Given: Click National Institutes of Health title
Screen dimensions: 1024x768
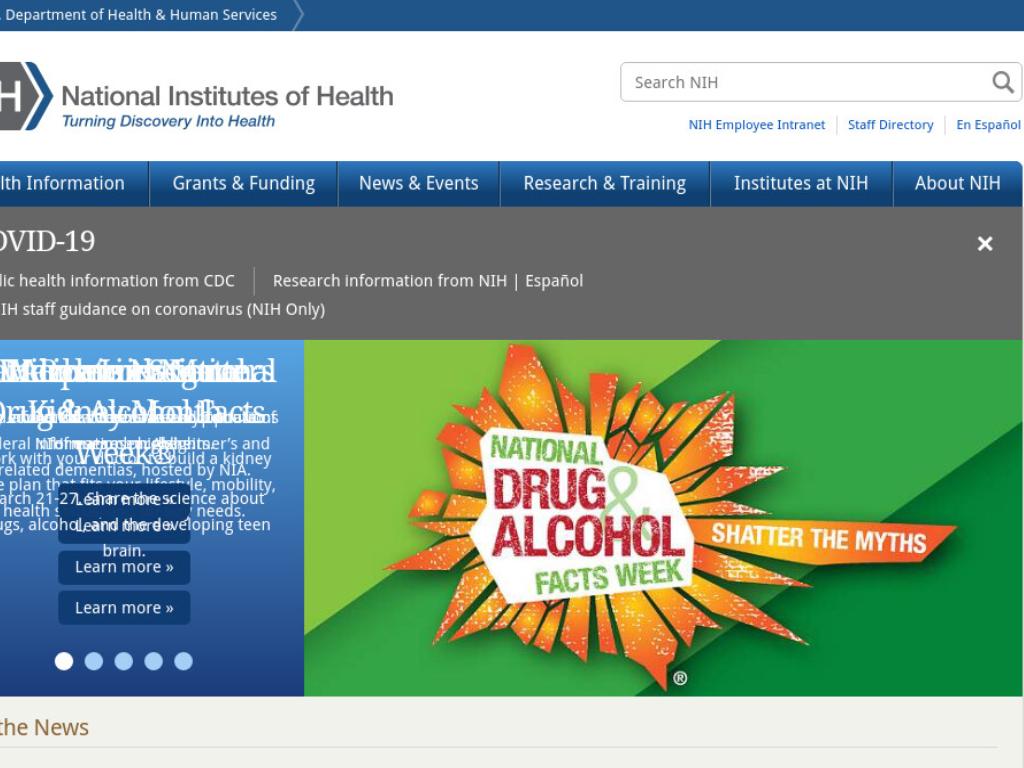Looking at the screenshot, I should pos(227,96).
